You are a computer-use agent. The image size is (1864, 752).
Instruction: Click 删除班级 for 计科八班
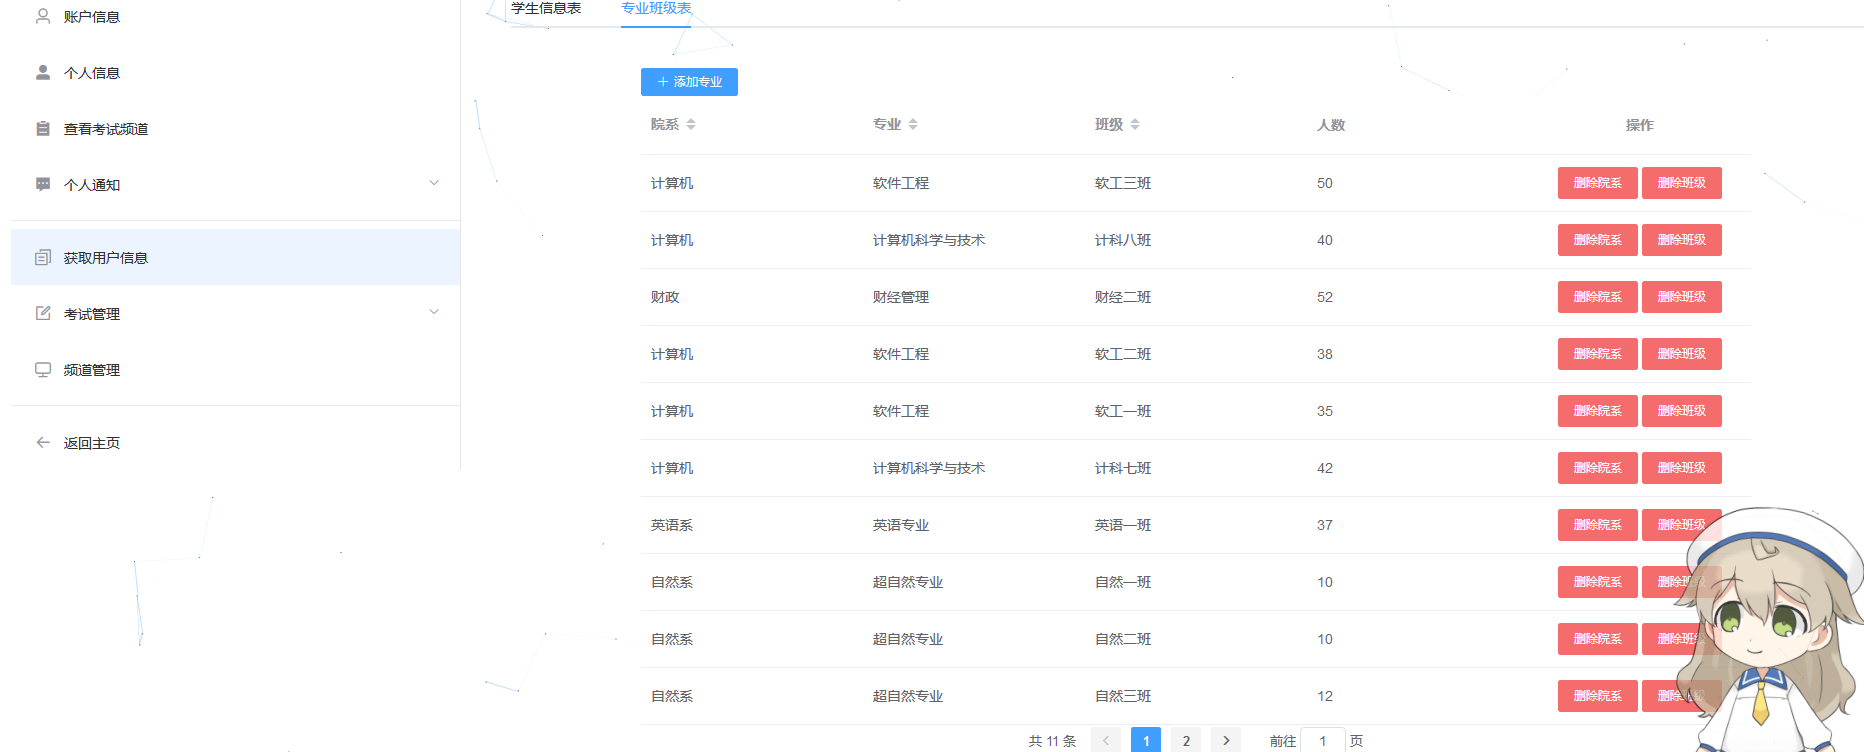(1681, 240)
